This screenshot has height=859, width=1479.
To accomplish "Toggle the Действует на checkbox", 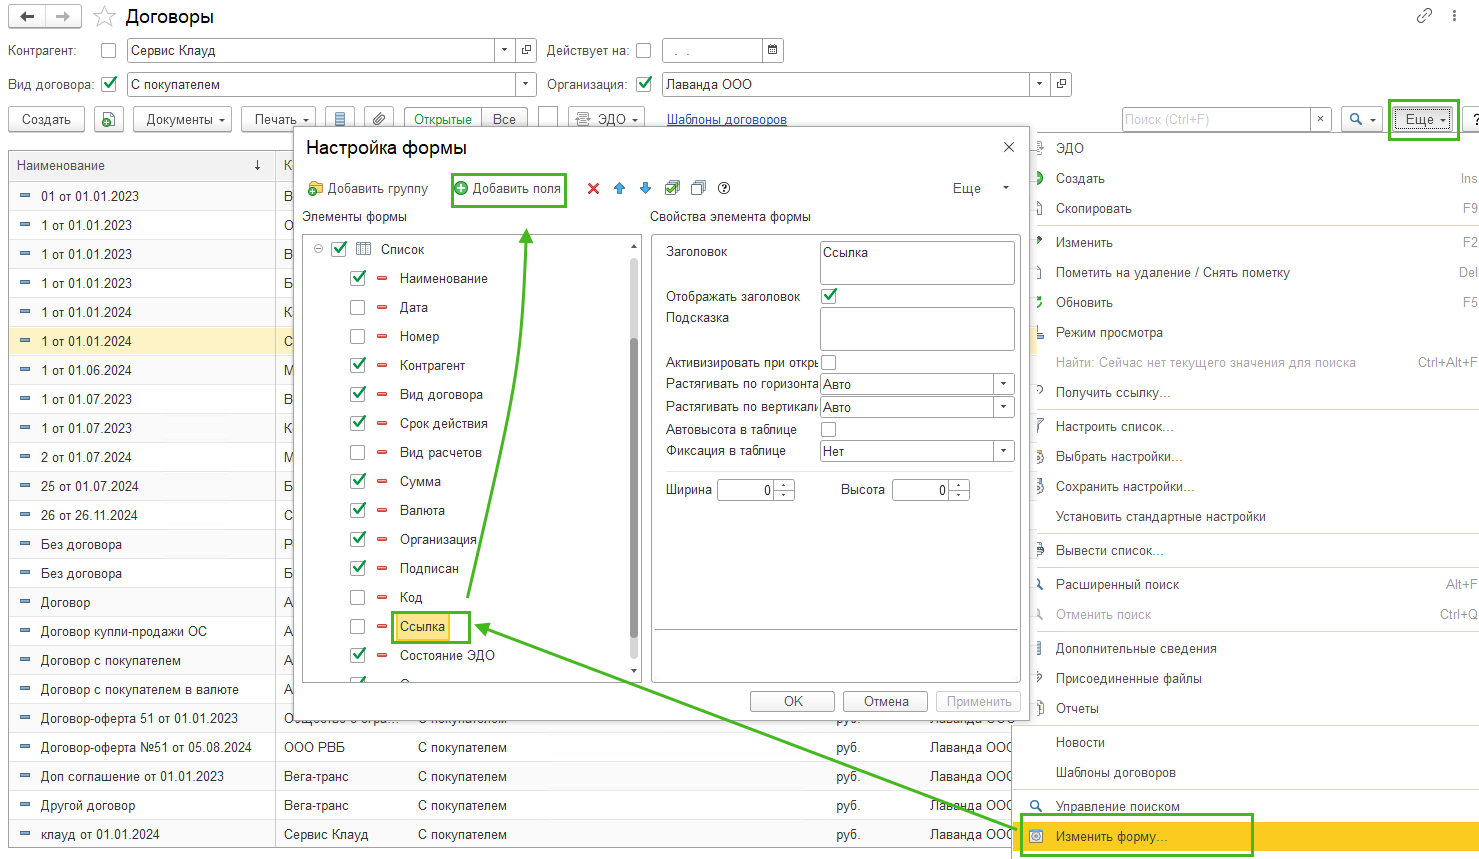I will [643, 50].
